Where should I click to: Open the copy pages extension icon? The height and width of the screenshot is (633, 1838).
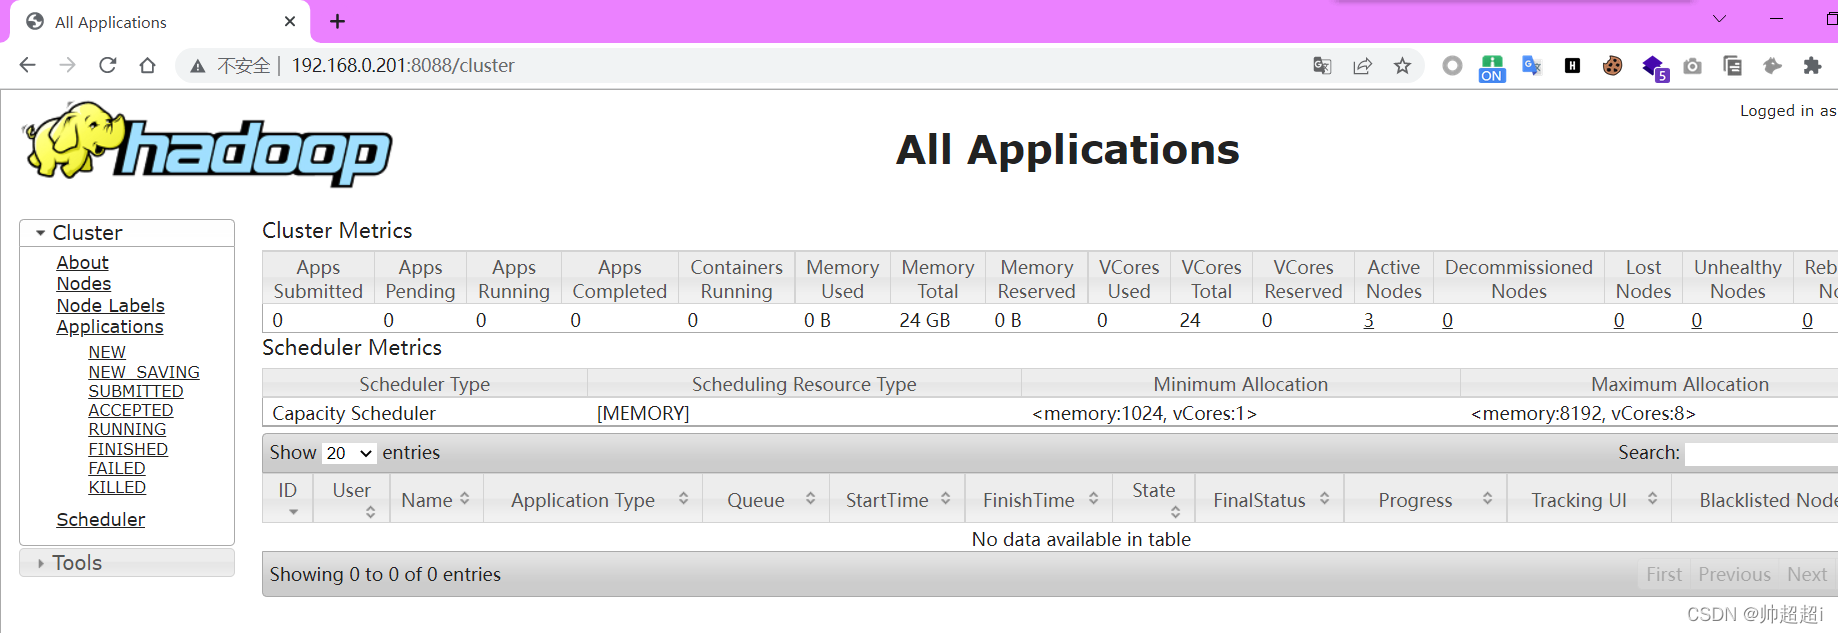[1732, 66]
